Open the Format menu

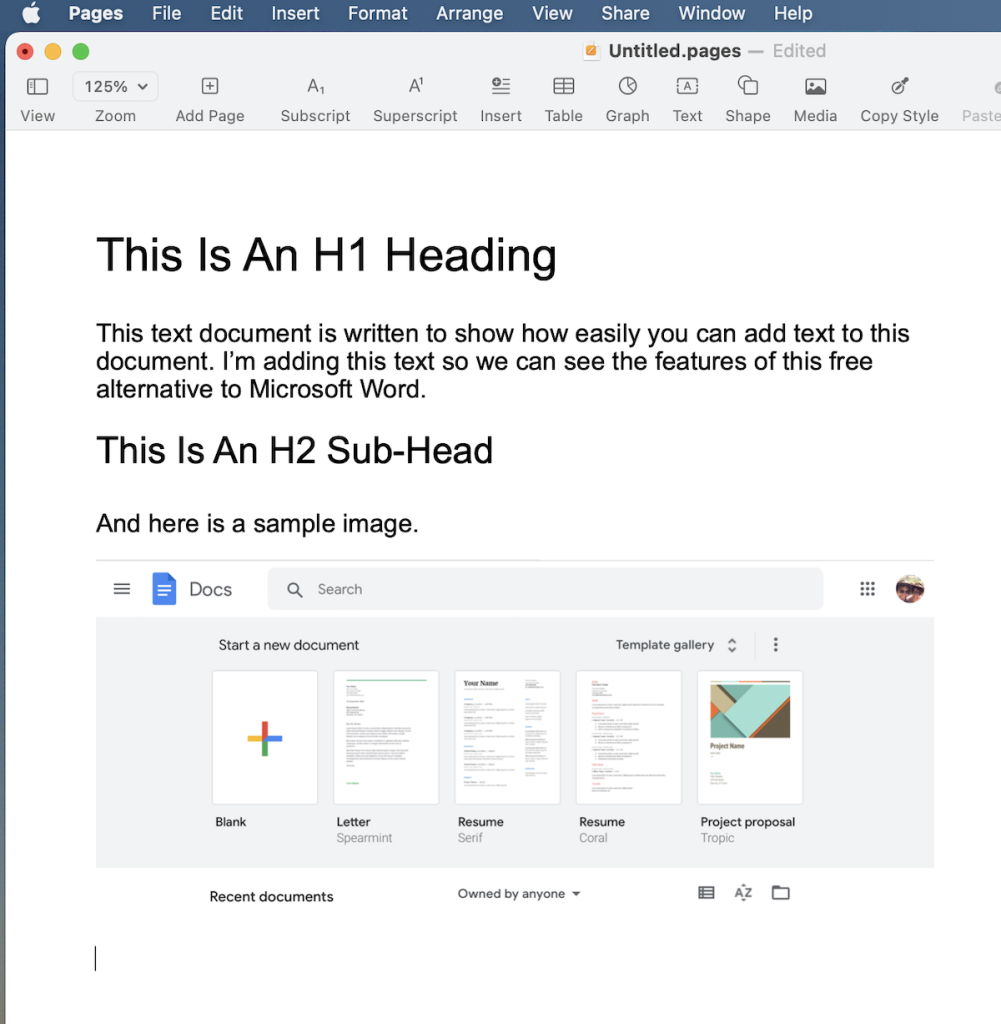tap(377, 13)
